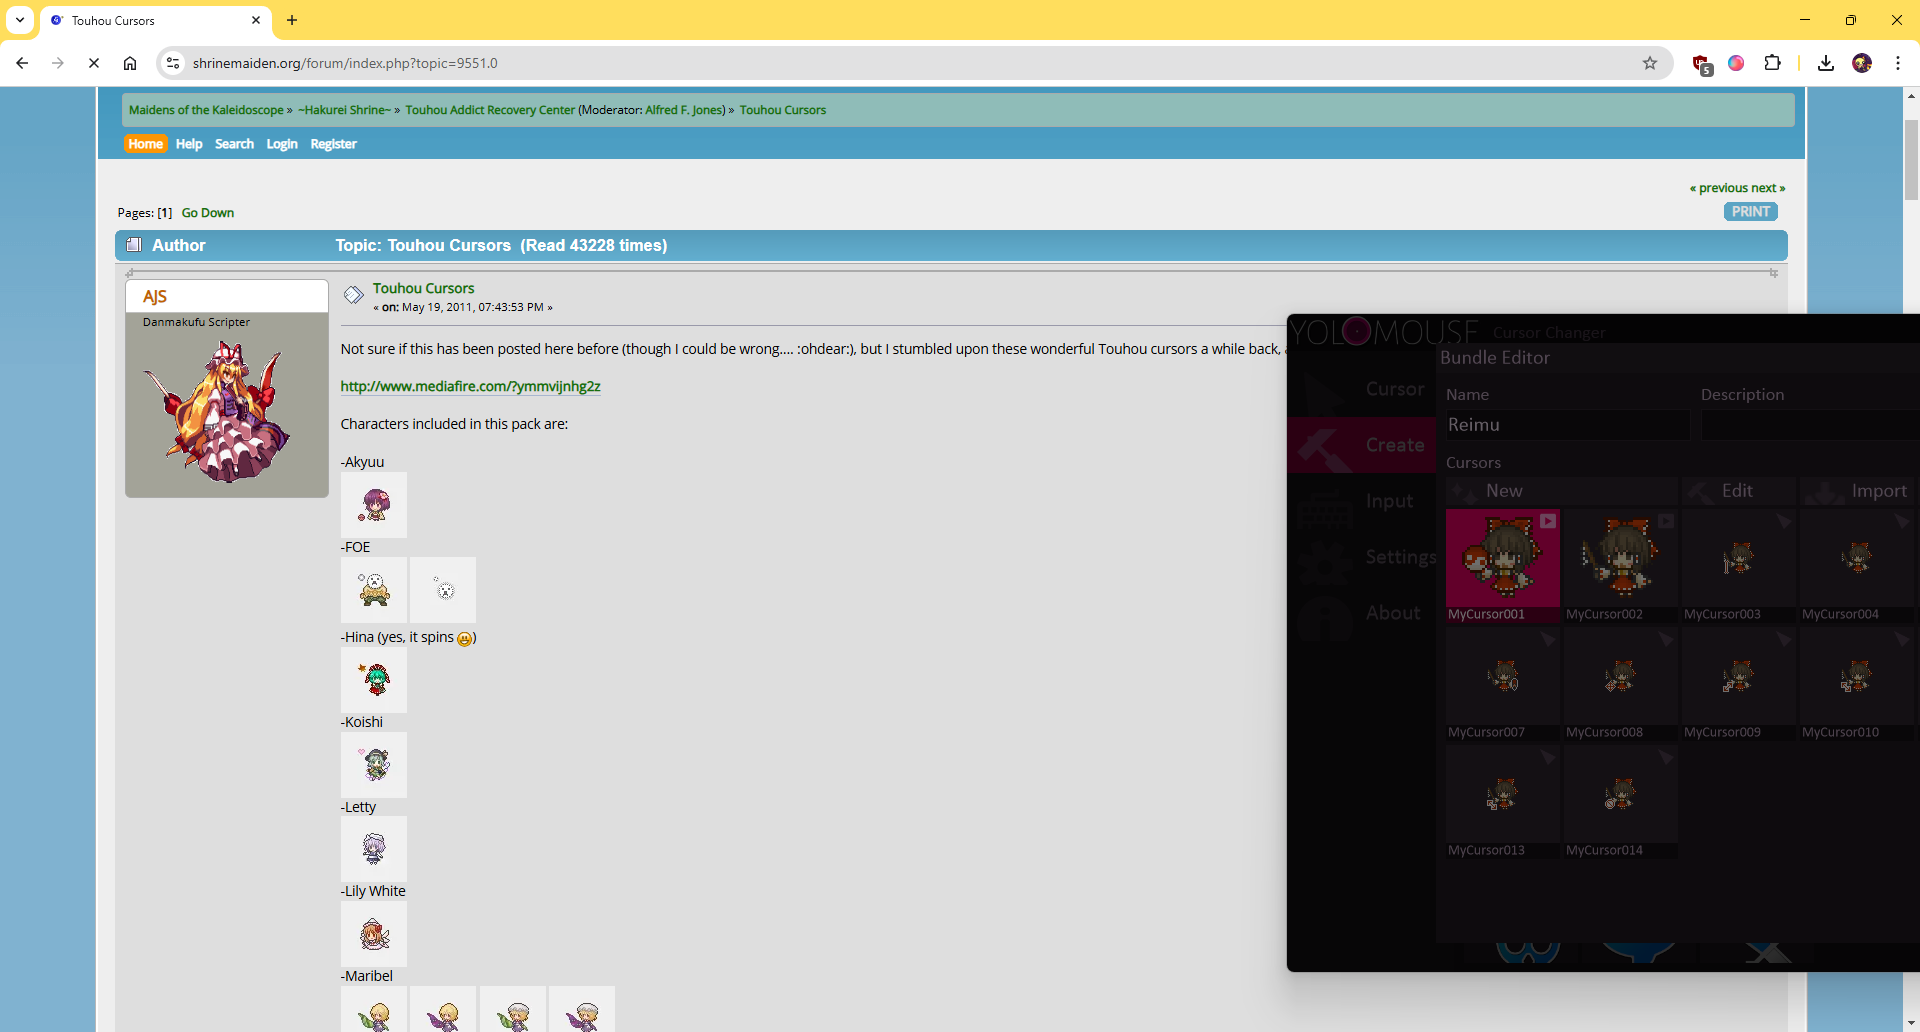Click Edit in the Cursors section
The width and height of the screenshot is (1920, 1032).
(1739, 491)
